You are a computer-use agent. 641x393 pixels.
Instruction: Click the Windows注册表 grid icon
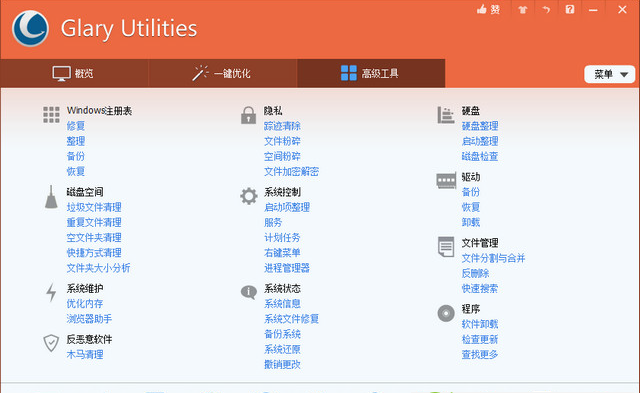pos(51,115)
